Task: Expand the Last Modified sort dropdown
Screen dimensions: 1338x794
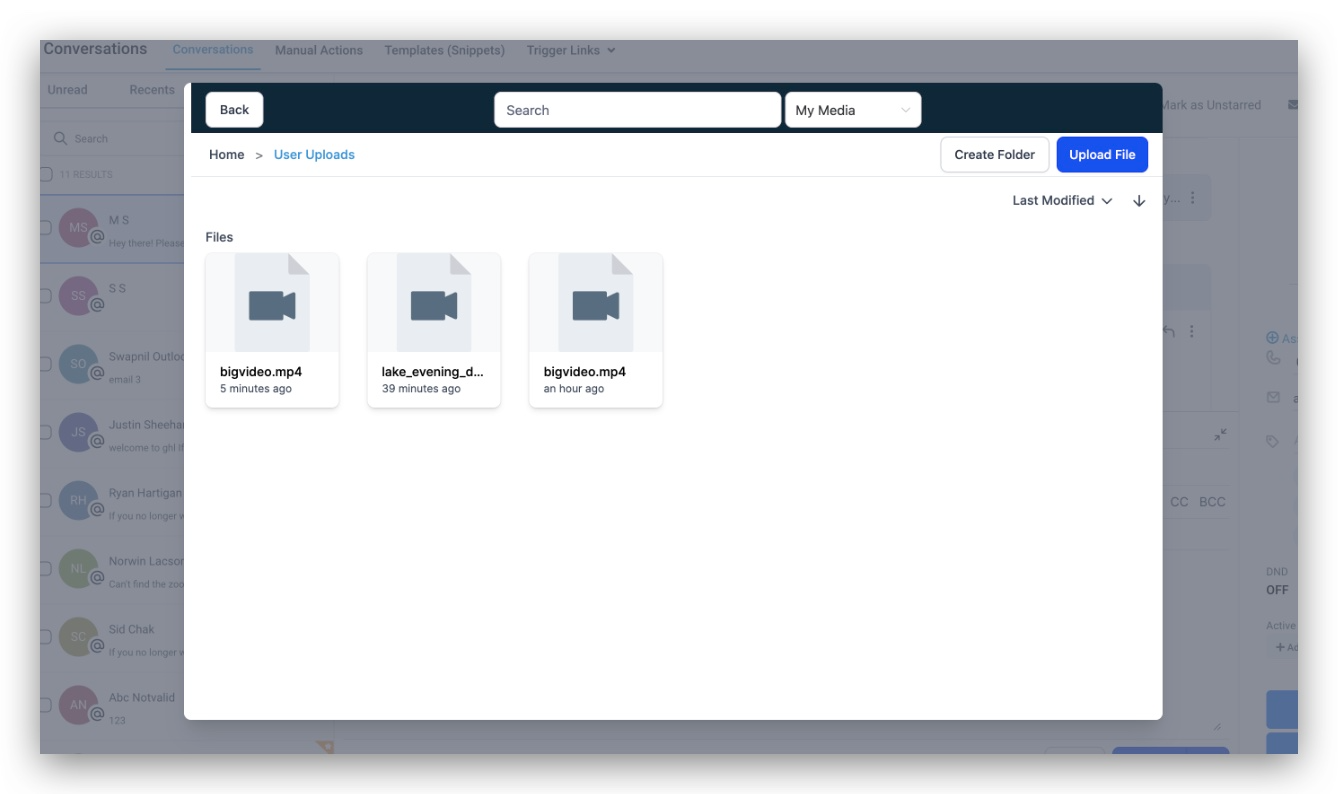Action: point(1062,201)
